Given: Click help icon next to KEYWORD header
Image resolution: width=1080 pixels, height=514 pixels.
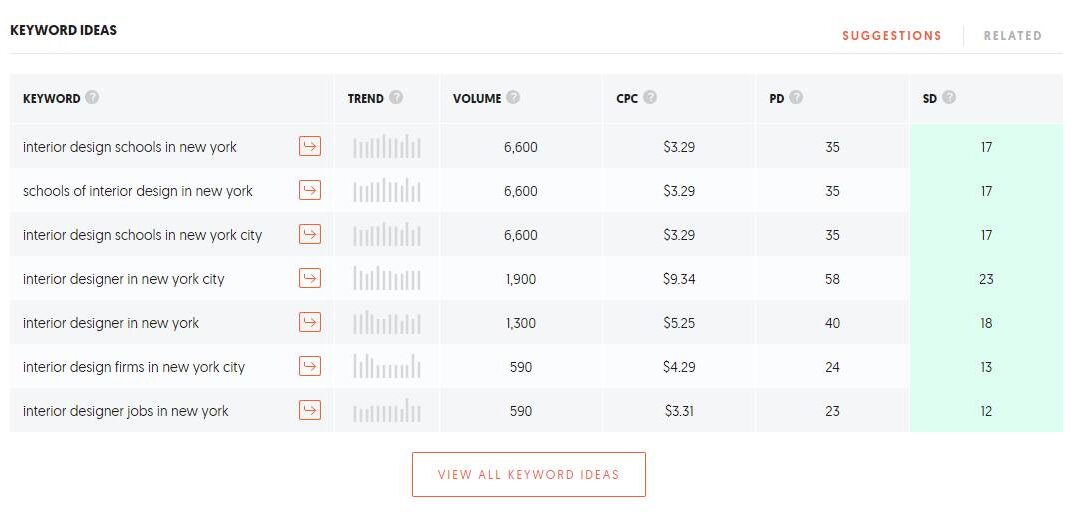Looking at the screenshot, I should point(92,98).
